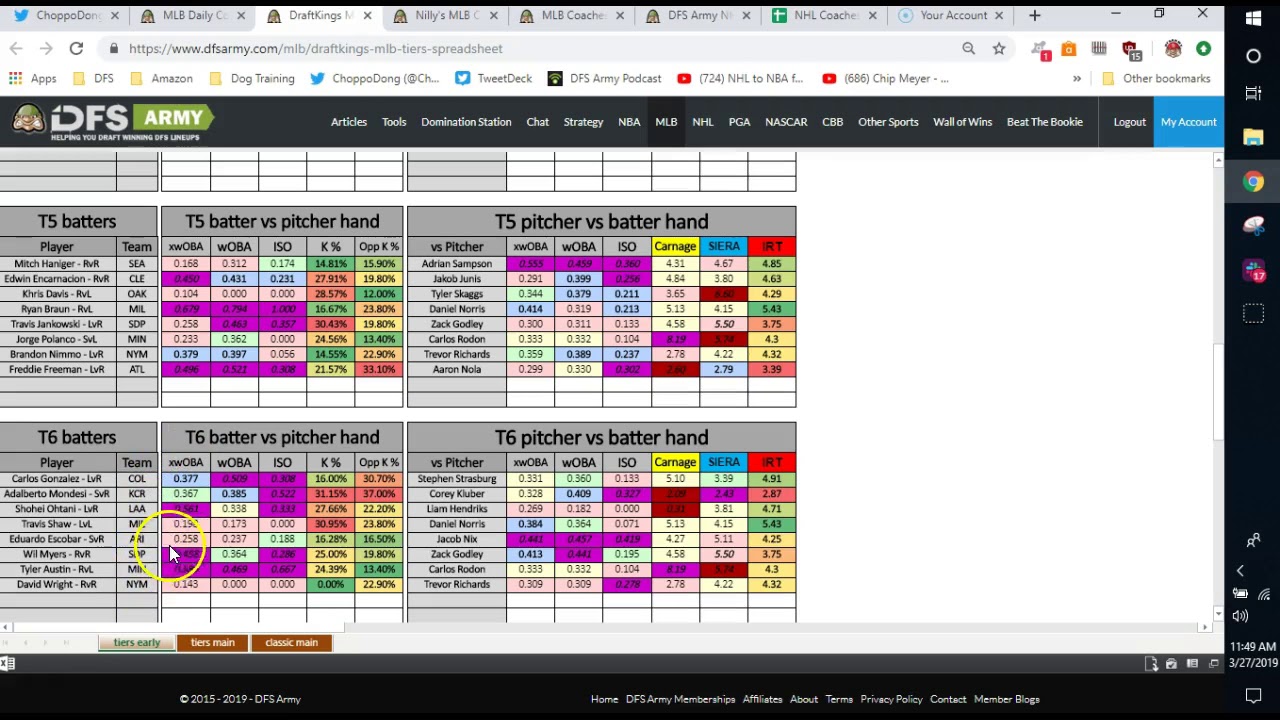Open the Dog Training bookmark folder
Viewport: 1280px width, 720px height.
click(251, 78)
